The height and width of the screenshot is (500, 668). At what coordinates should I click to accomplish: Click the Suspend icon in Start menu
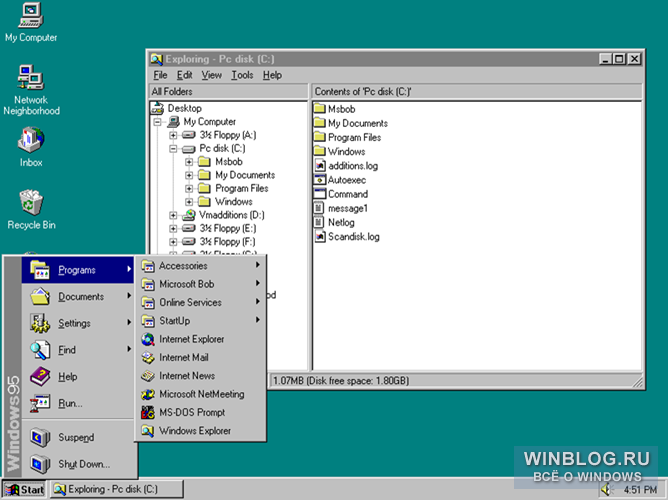[x=40, y=437]
